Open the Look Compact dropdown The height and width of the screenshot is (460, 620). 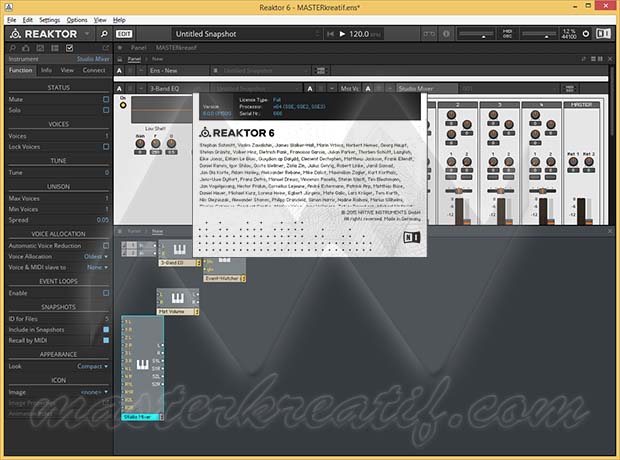pos(93,366)
